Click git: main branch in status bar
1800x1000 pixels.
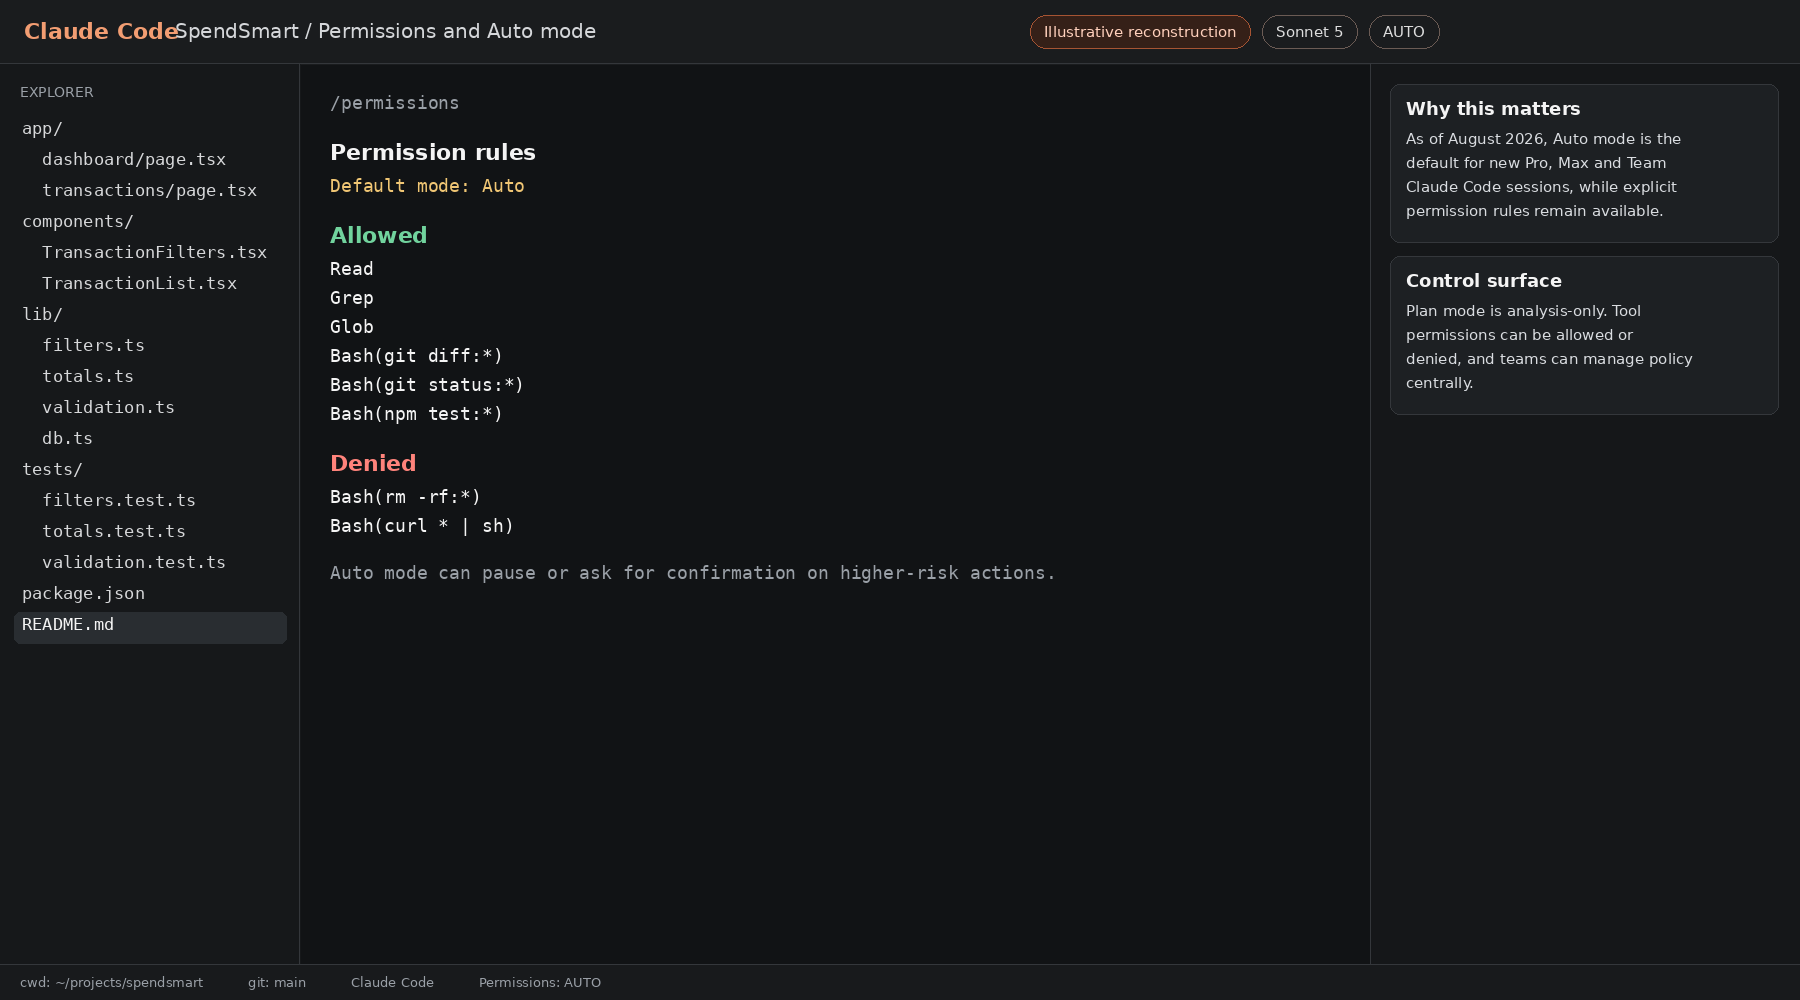[277, 983]
